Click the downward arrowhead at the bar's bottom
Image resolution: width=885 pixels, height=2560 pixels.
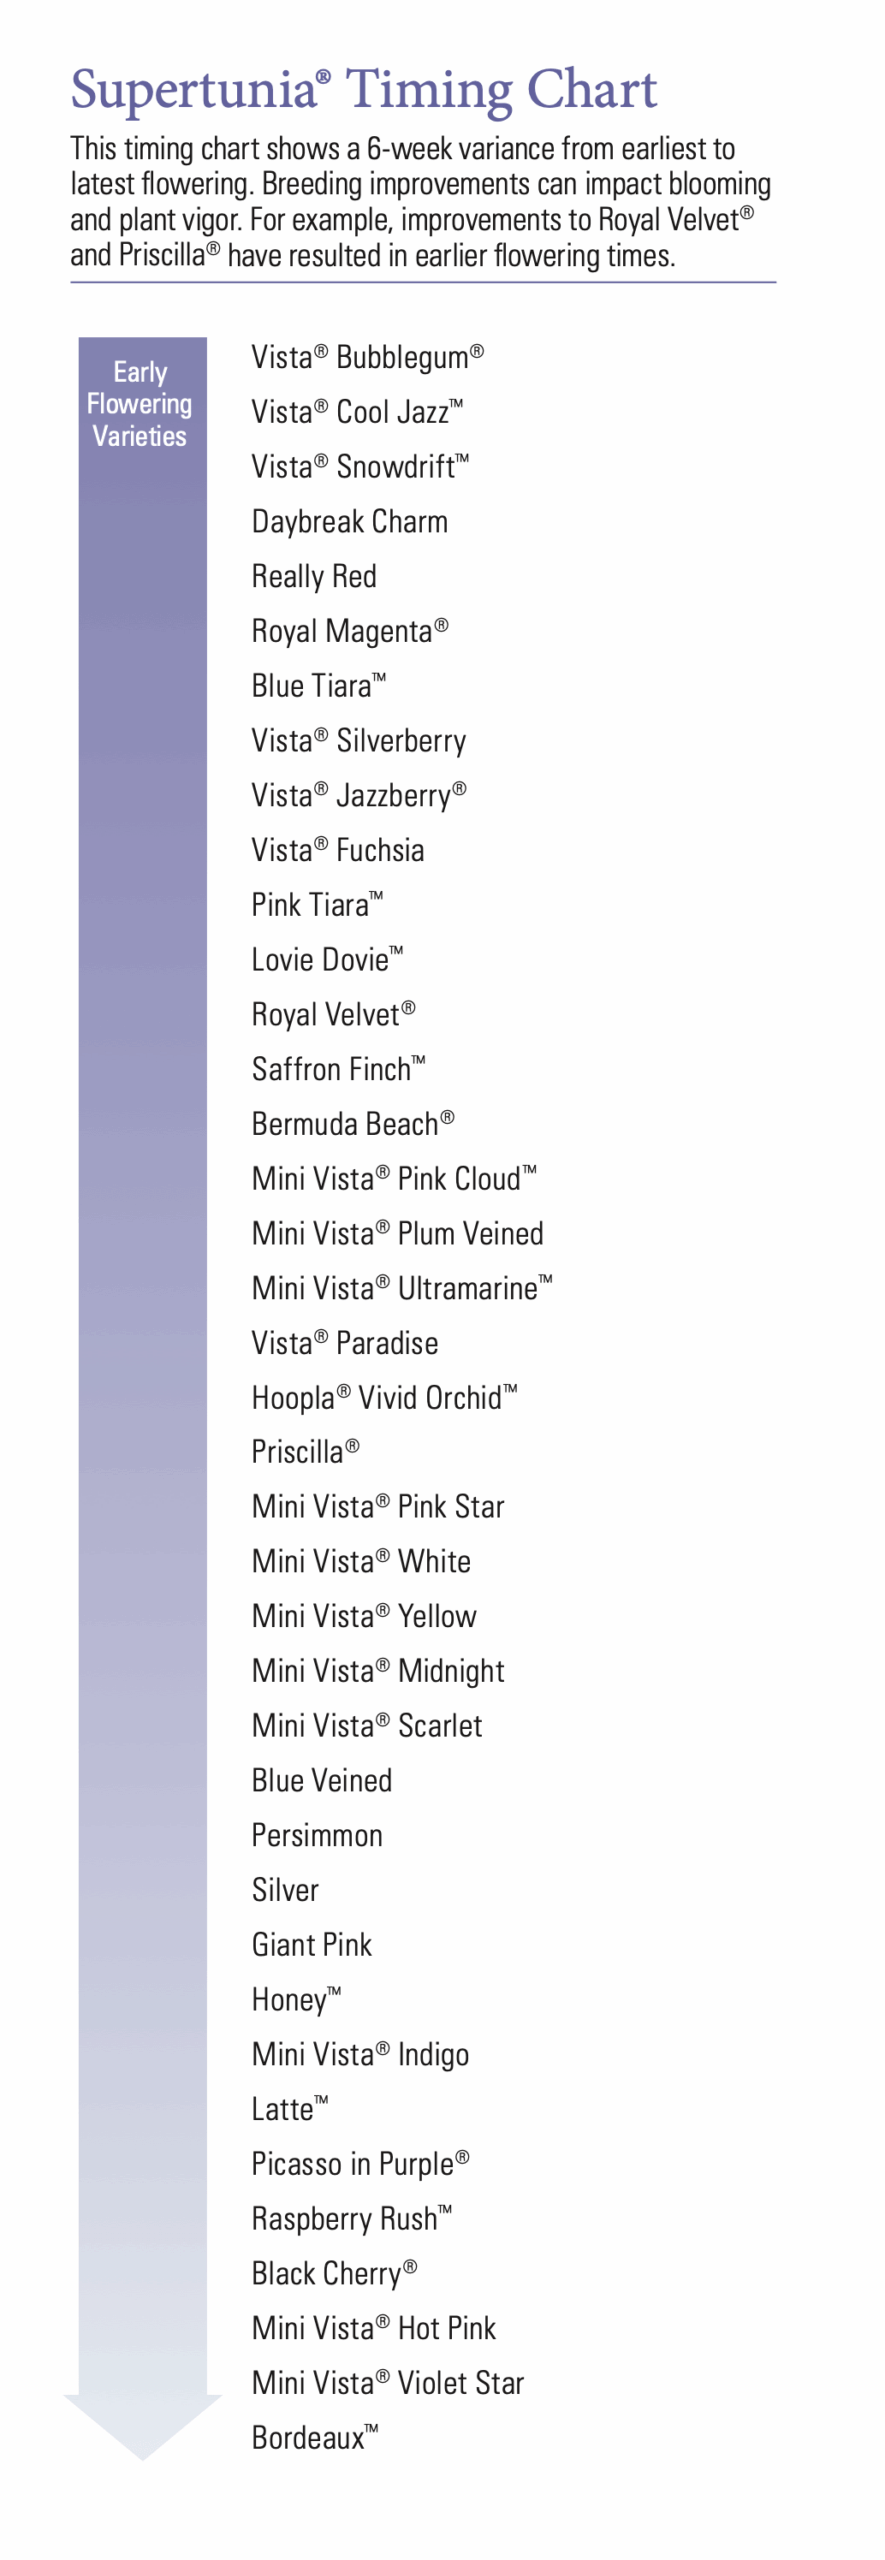[x=142, y=2426]
